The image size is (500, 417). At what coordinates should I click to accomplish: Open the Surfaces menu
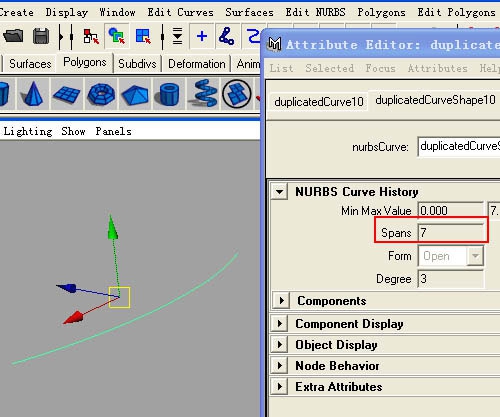click(x=249, y=13)
